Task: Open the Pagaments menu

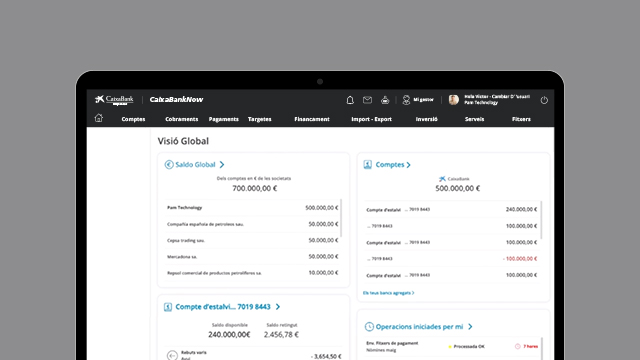Action: pos(224,119)
